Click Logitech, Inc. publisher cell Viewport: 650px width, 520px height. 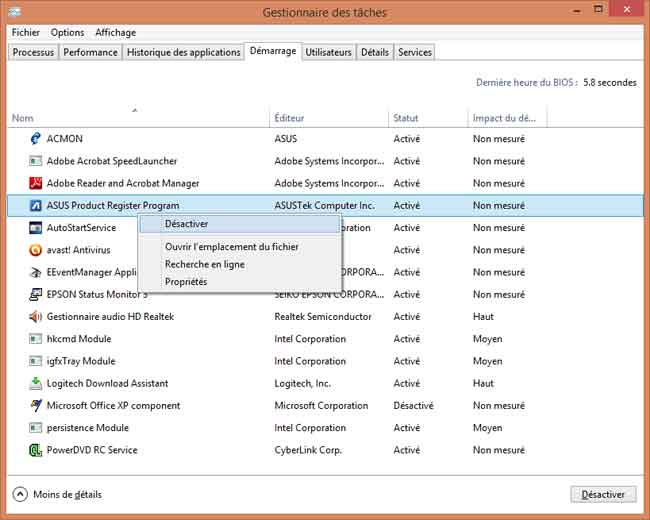pos(303,383)
